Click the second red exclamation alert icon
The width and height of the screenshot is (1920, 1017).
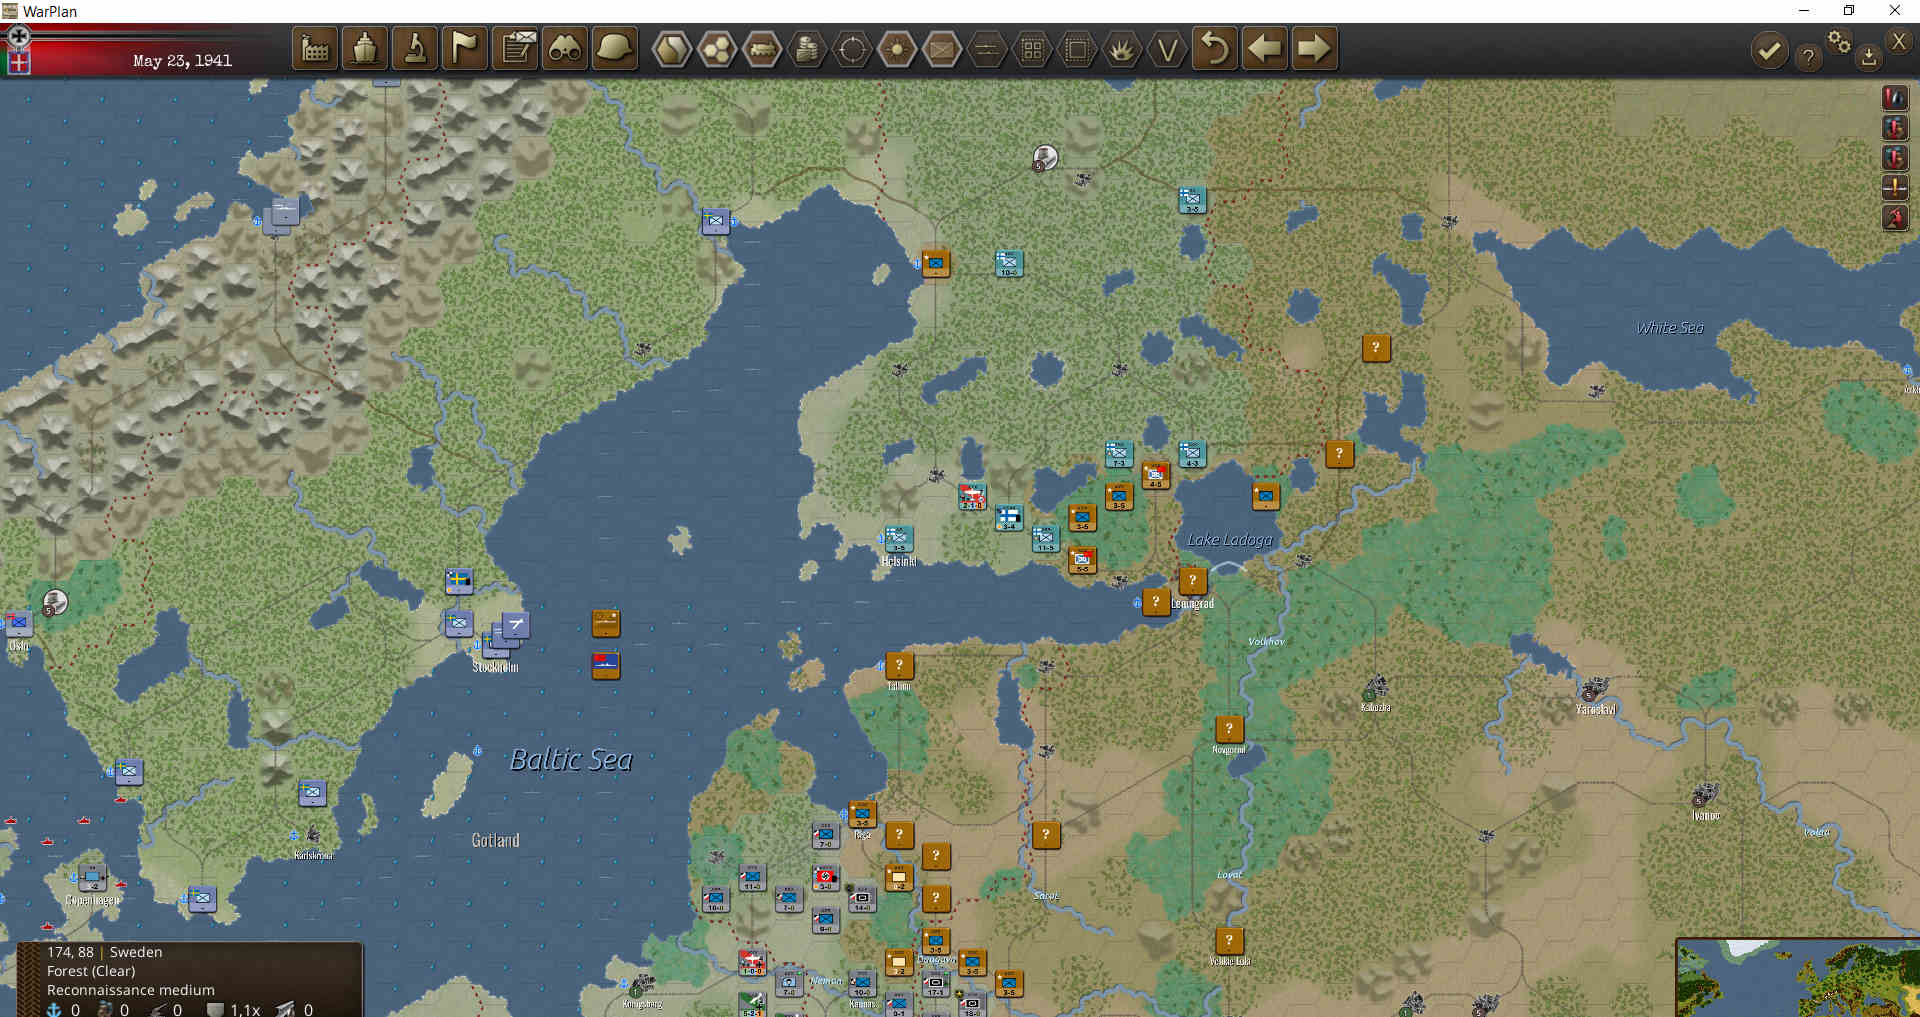pyautogui.click(x=1895, y=127)
